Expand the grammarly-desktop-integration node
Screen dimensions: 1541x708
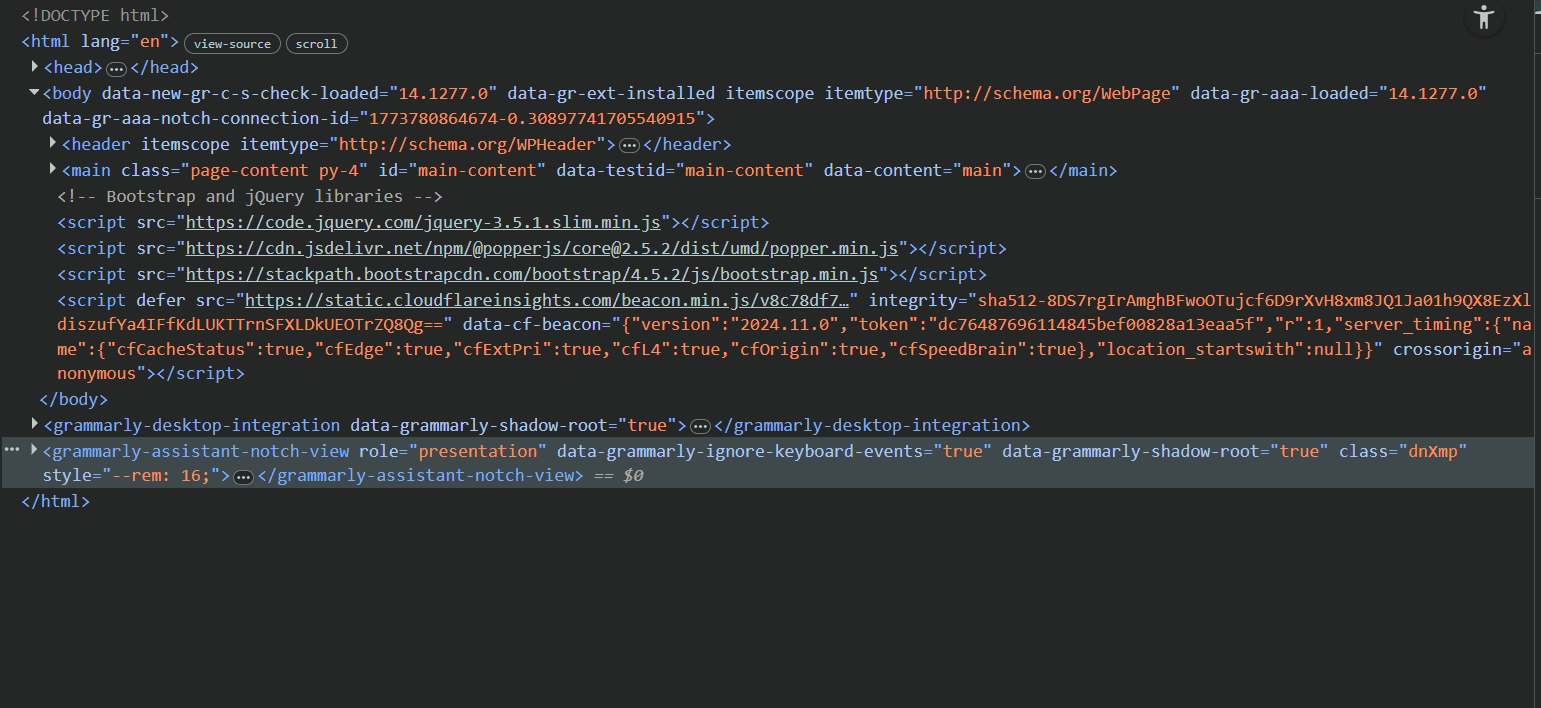[x=35, y=425]
